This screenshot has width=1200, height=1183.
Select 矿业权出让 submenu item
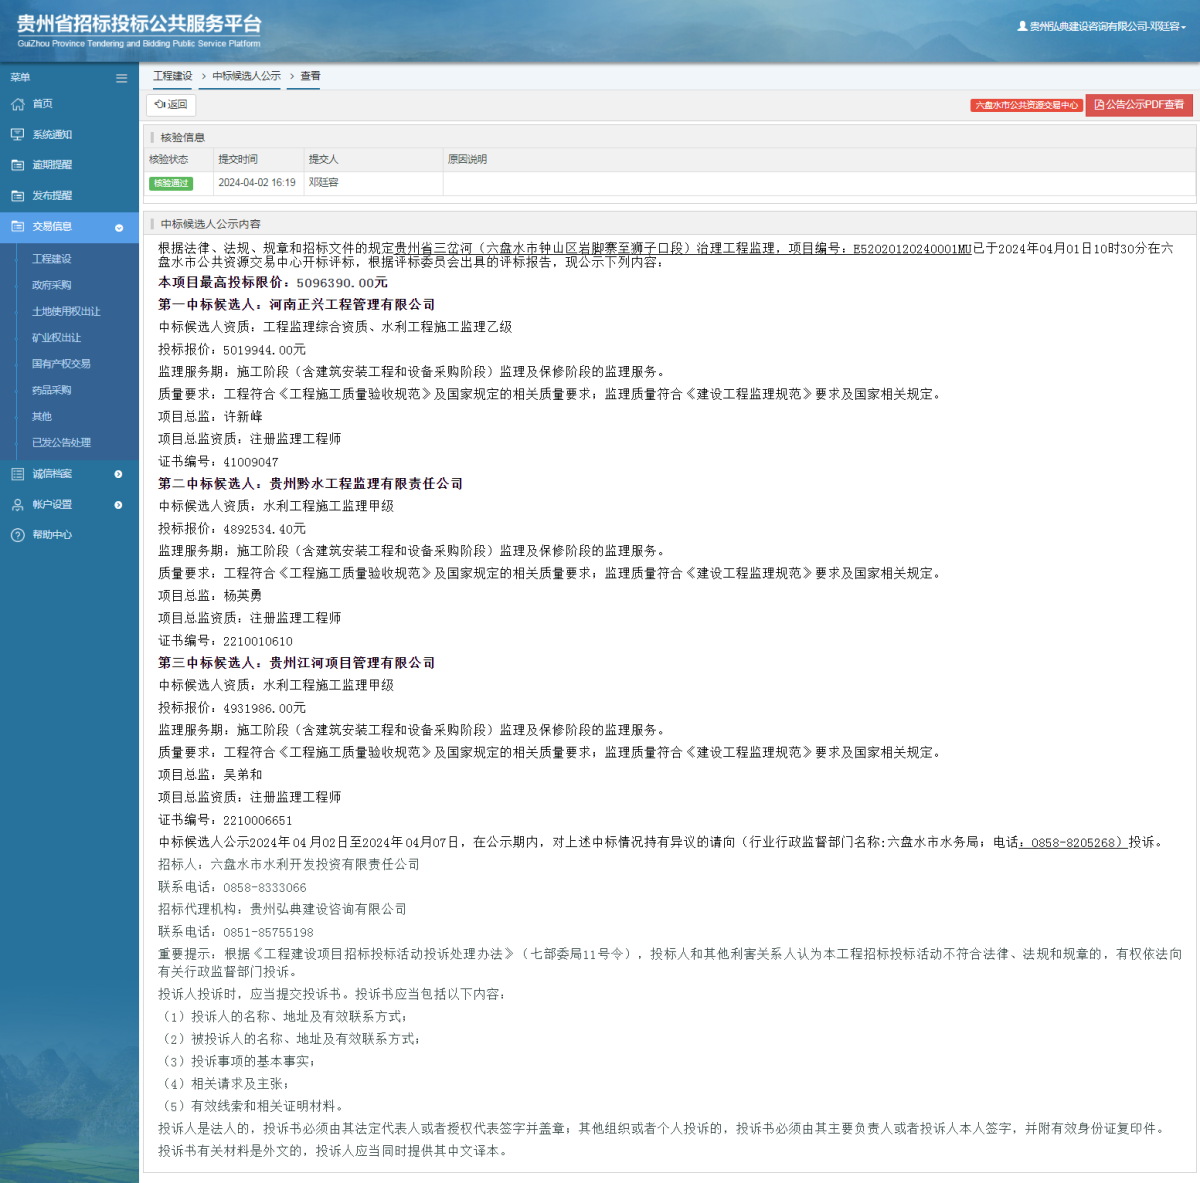pyautogui.click(x=57, y=338)
